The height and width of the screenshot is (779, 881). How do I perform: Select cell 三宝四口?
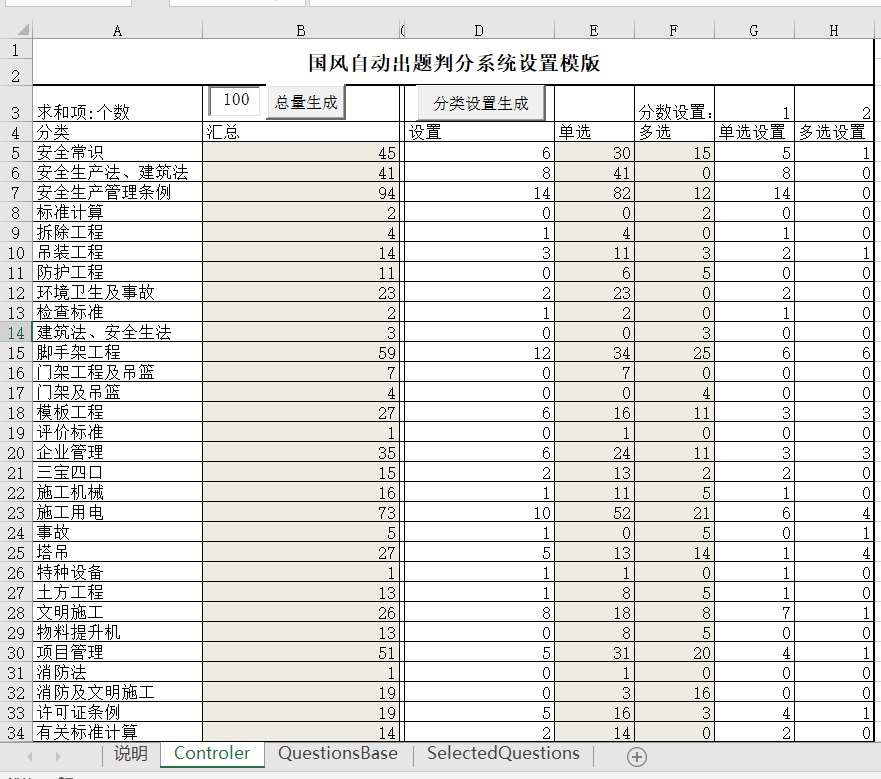pos(117,472)
